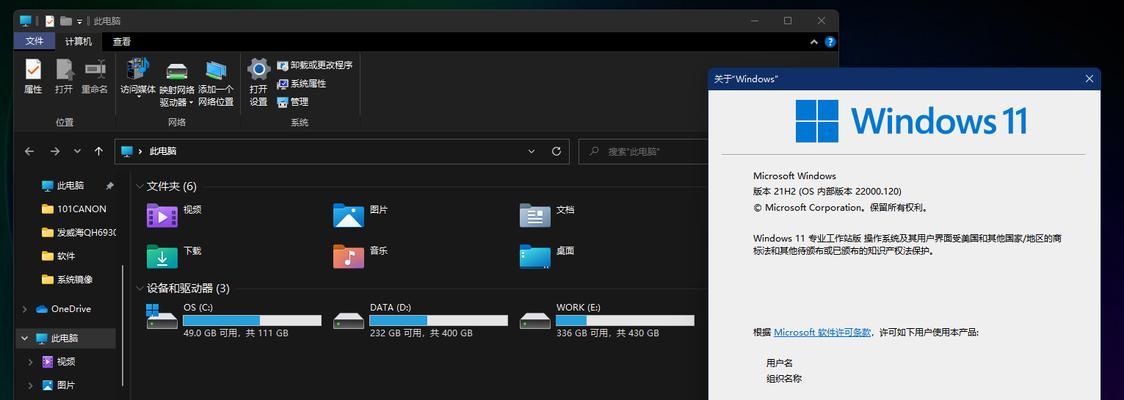This screenshot has height=400, width=1124.
Task: Open the 访问媒体 media access button
Action: tap(138, 79)
